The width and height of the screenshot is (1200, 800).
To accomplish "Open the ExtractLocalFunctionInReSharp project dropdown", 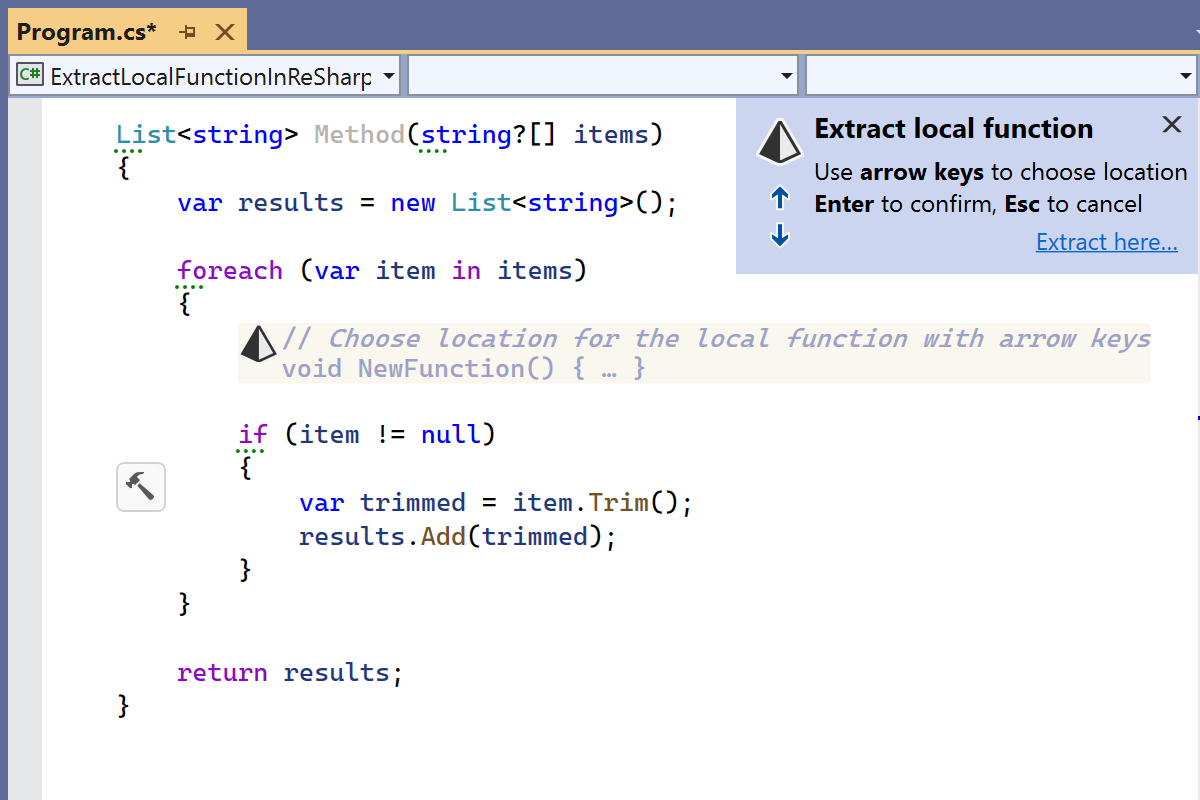I will tap(389, 76).
